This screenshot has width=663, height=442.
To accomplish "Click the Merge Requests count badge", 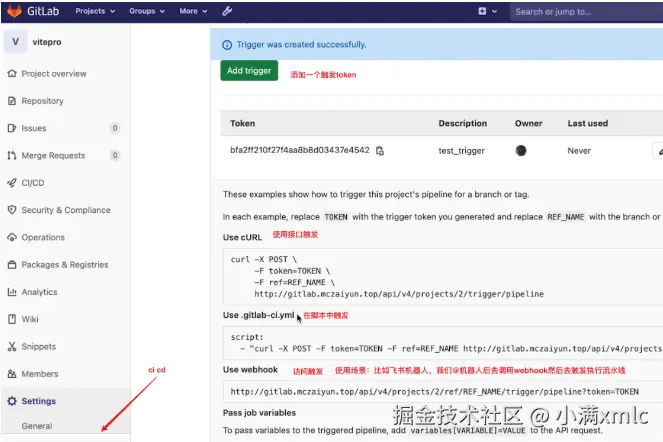I will (x=115, y=156).
